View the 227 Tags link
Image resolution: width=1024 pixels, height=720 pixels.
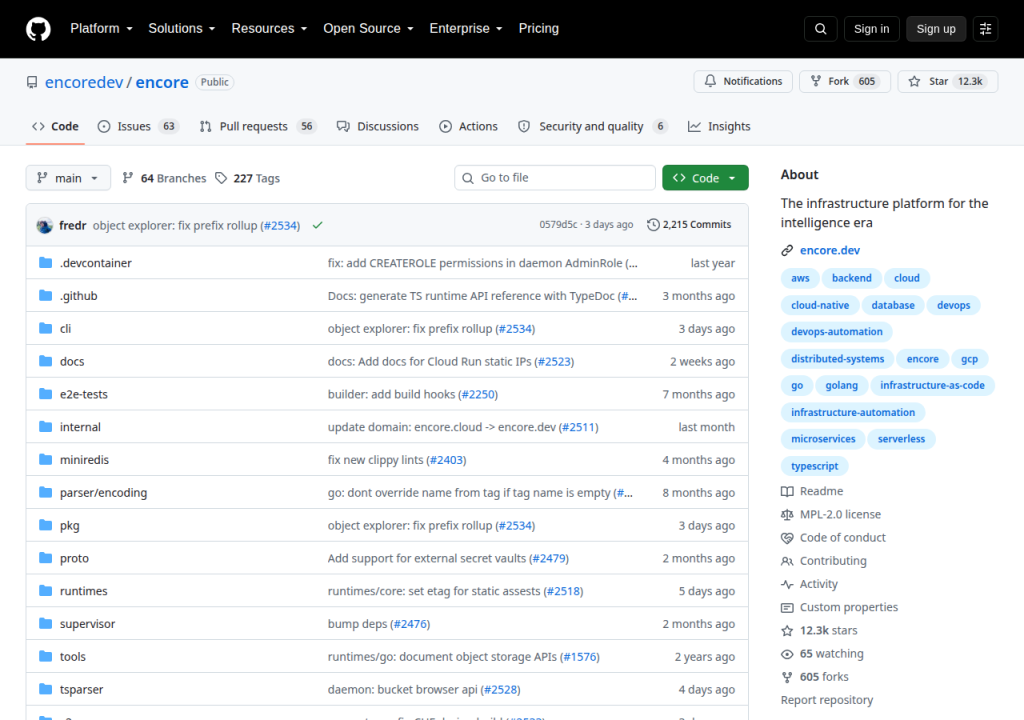[x=248, y=178]
